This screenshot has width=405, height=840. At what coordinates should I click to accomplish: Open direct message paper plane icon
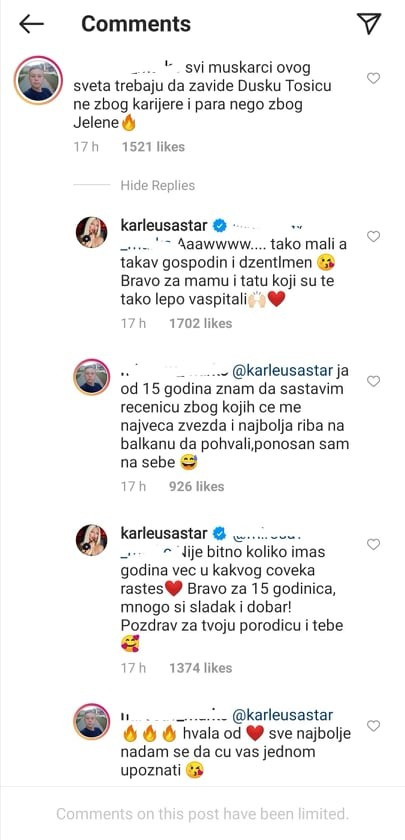[x=369, y=24]
